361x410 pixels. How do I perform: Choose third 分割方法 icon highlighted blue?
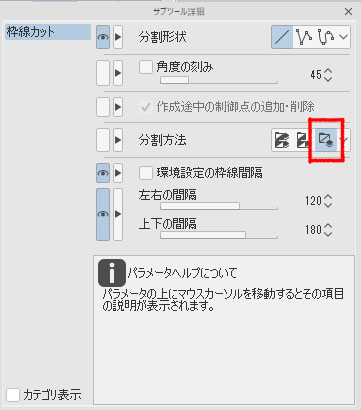(326, 140)
